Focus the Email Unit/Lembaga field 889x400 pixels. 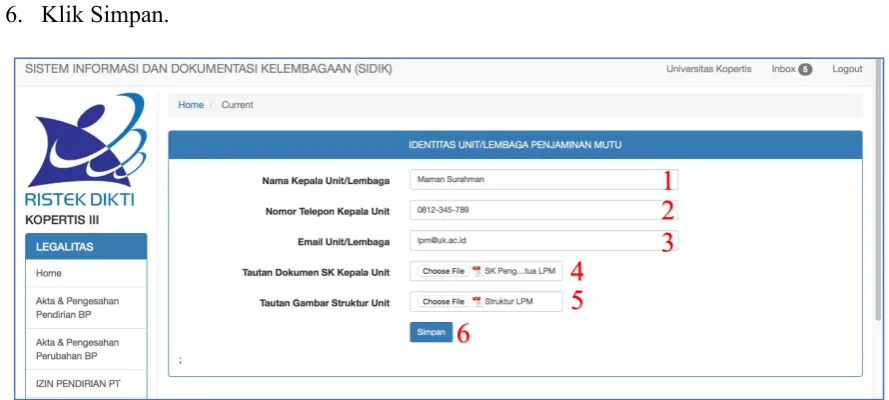point(544,241)
